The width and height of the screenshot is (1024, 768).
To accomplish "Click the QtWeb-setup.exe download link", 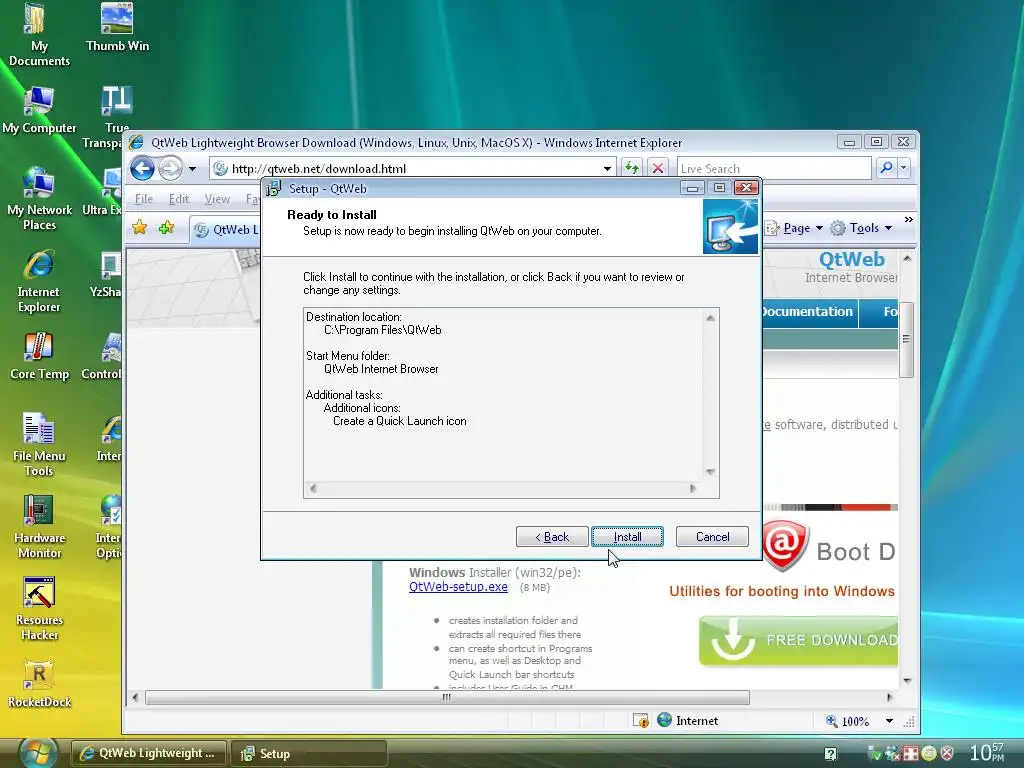I will click(x=458, y=586).
